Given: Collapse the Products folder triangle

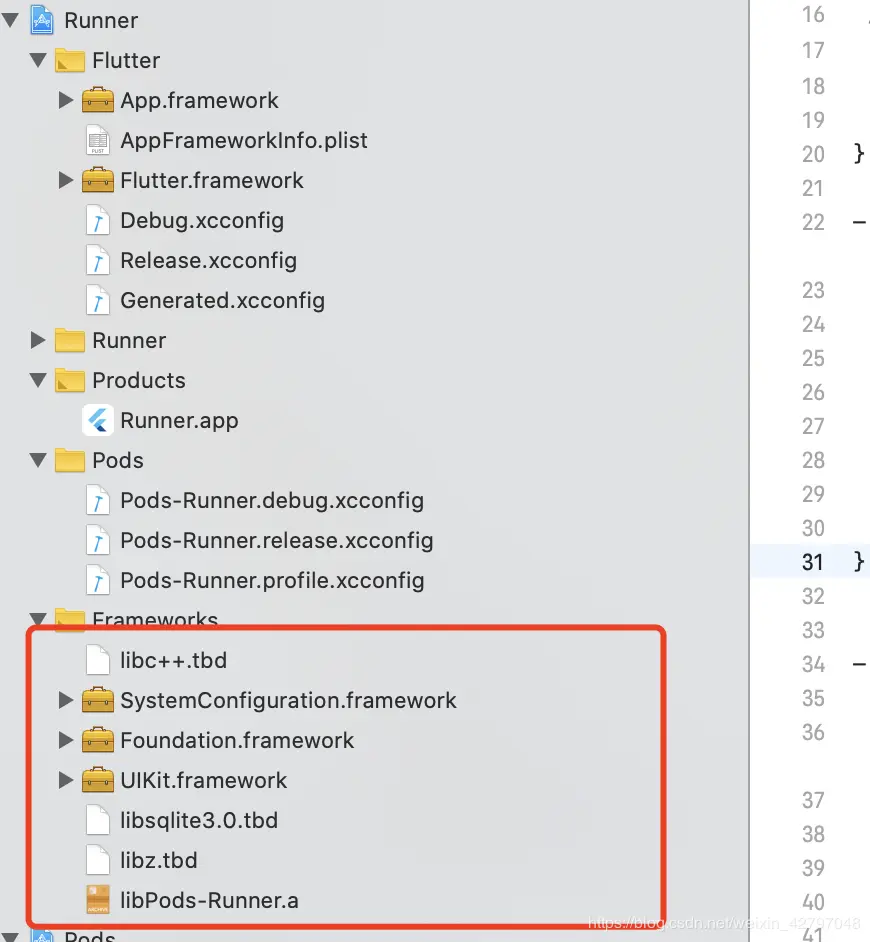Looking at the screenshot, I should [38, 380].
